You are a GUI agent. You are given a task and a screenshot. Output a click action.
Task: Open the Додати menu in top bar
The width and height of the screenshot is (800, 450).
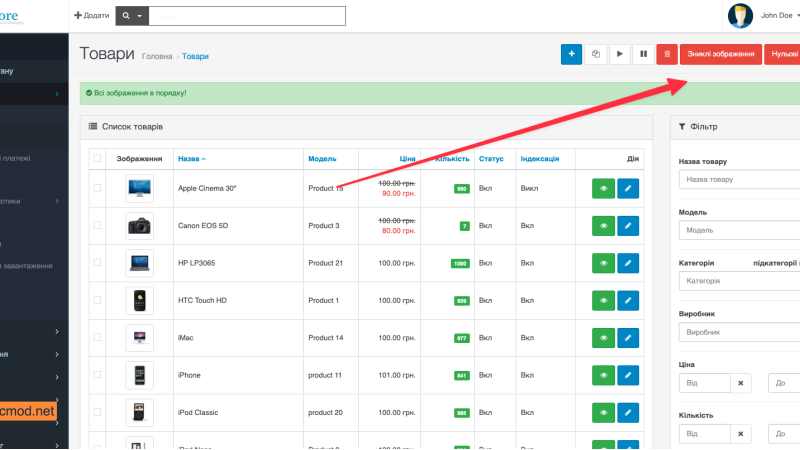92,15
